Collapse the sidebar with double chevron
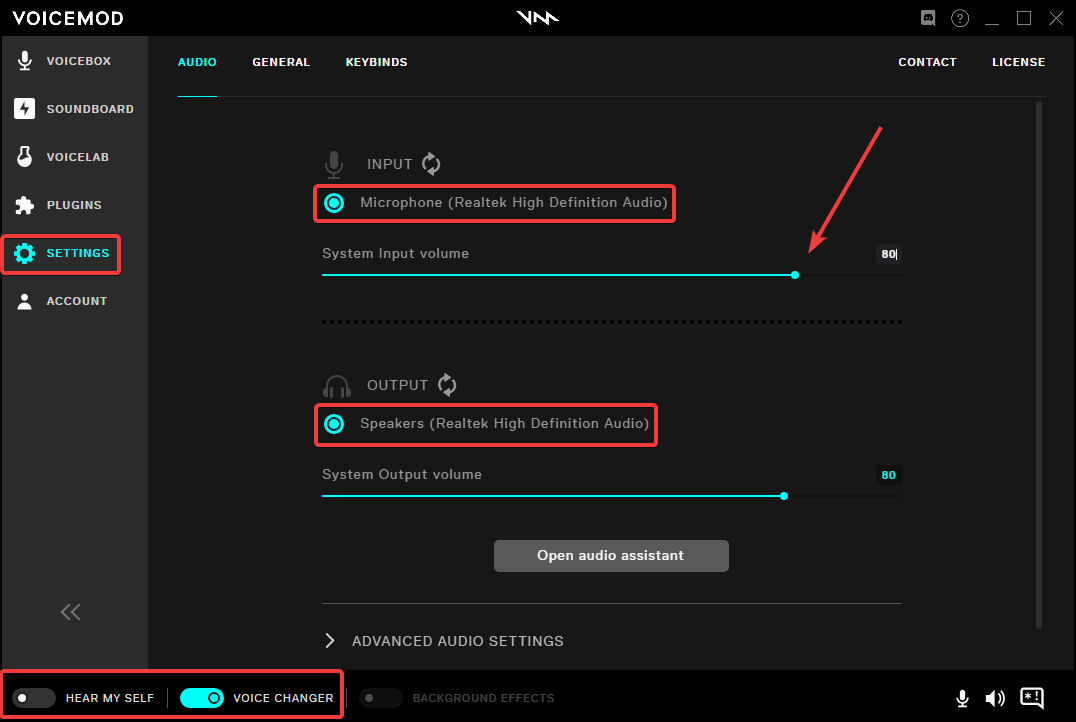 71,612
